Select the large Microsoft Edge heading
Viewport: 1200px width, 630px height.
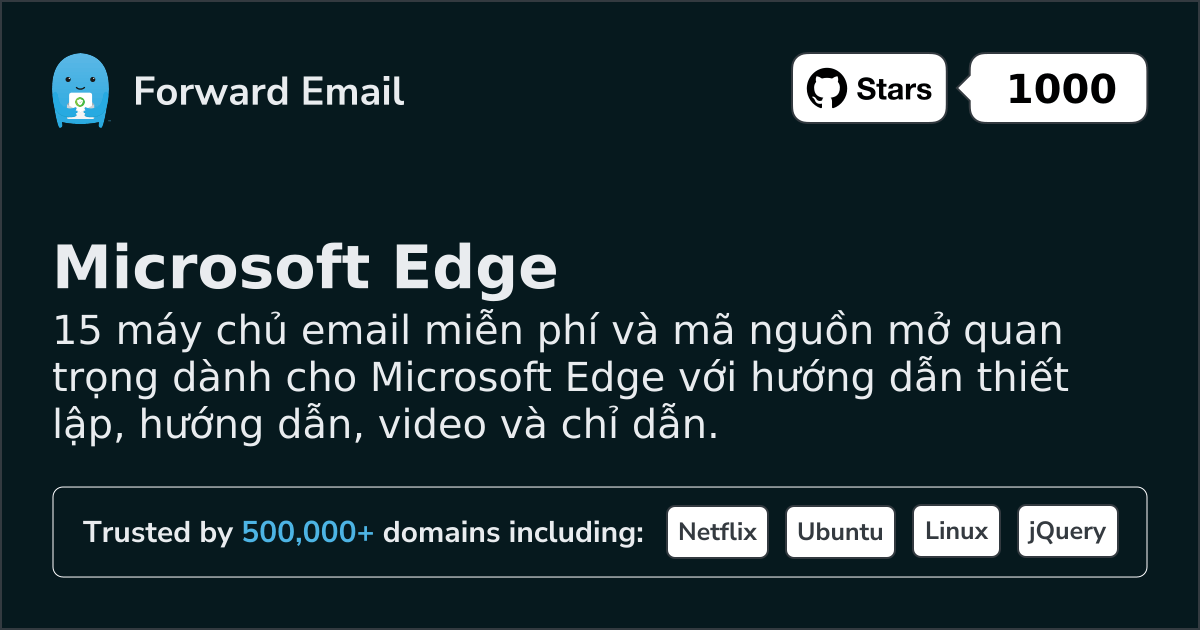(x=305, y=268)
